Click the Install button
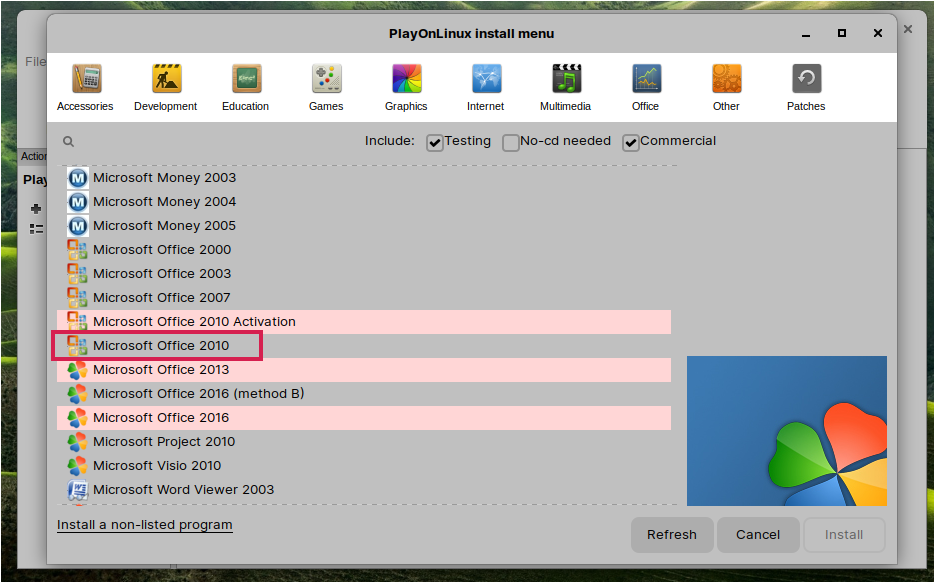The height and width of the screenshot is (582, 934). (x=844, y=535)
